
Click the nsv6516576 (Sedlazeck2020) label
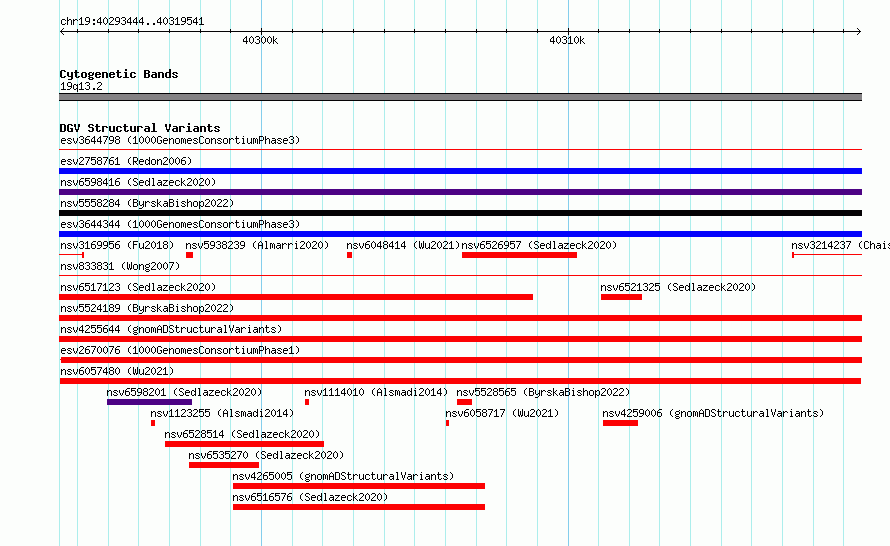click(310, 497)
